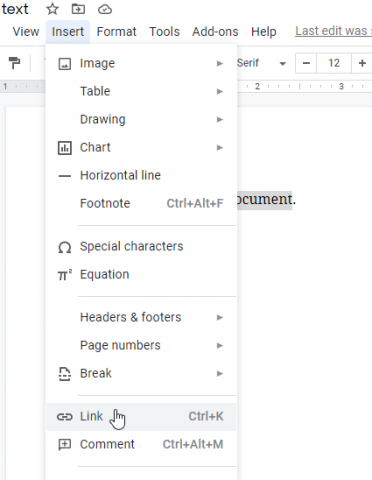Select Special characters menu entry
The height and width of the screenshot is (480, 372).
141,247
